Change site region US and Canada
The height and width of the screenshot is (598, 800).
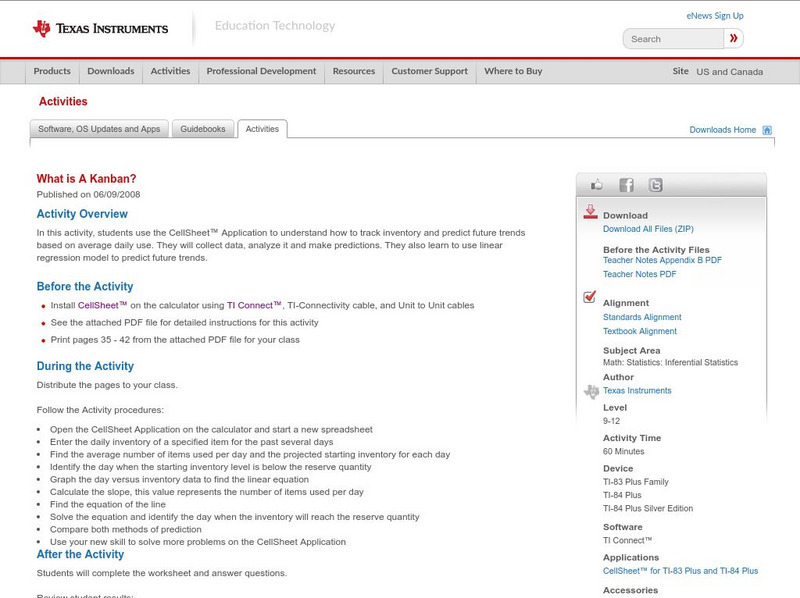(730, 72)
